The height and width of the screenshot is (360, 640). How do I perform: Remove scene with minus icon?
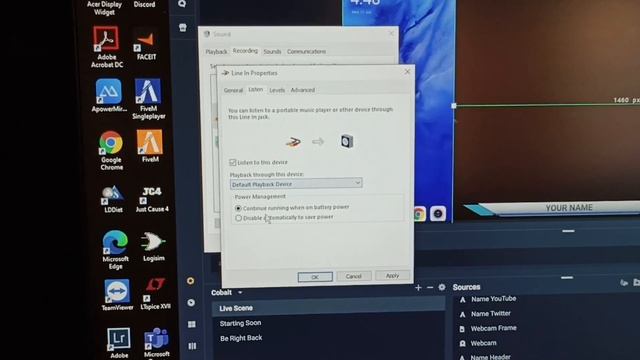tap(430, 288)
